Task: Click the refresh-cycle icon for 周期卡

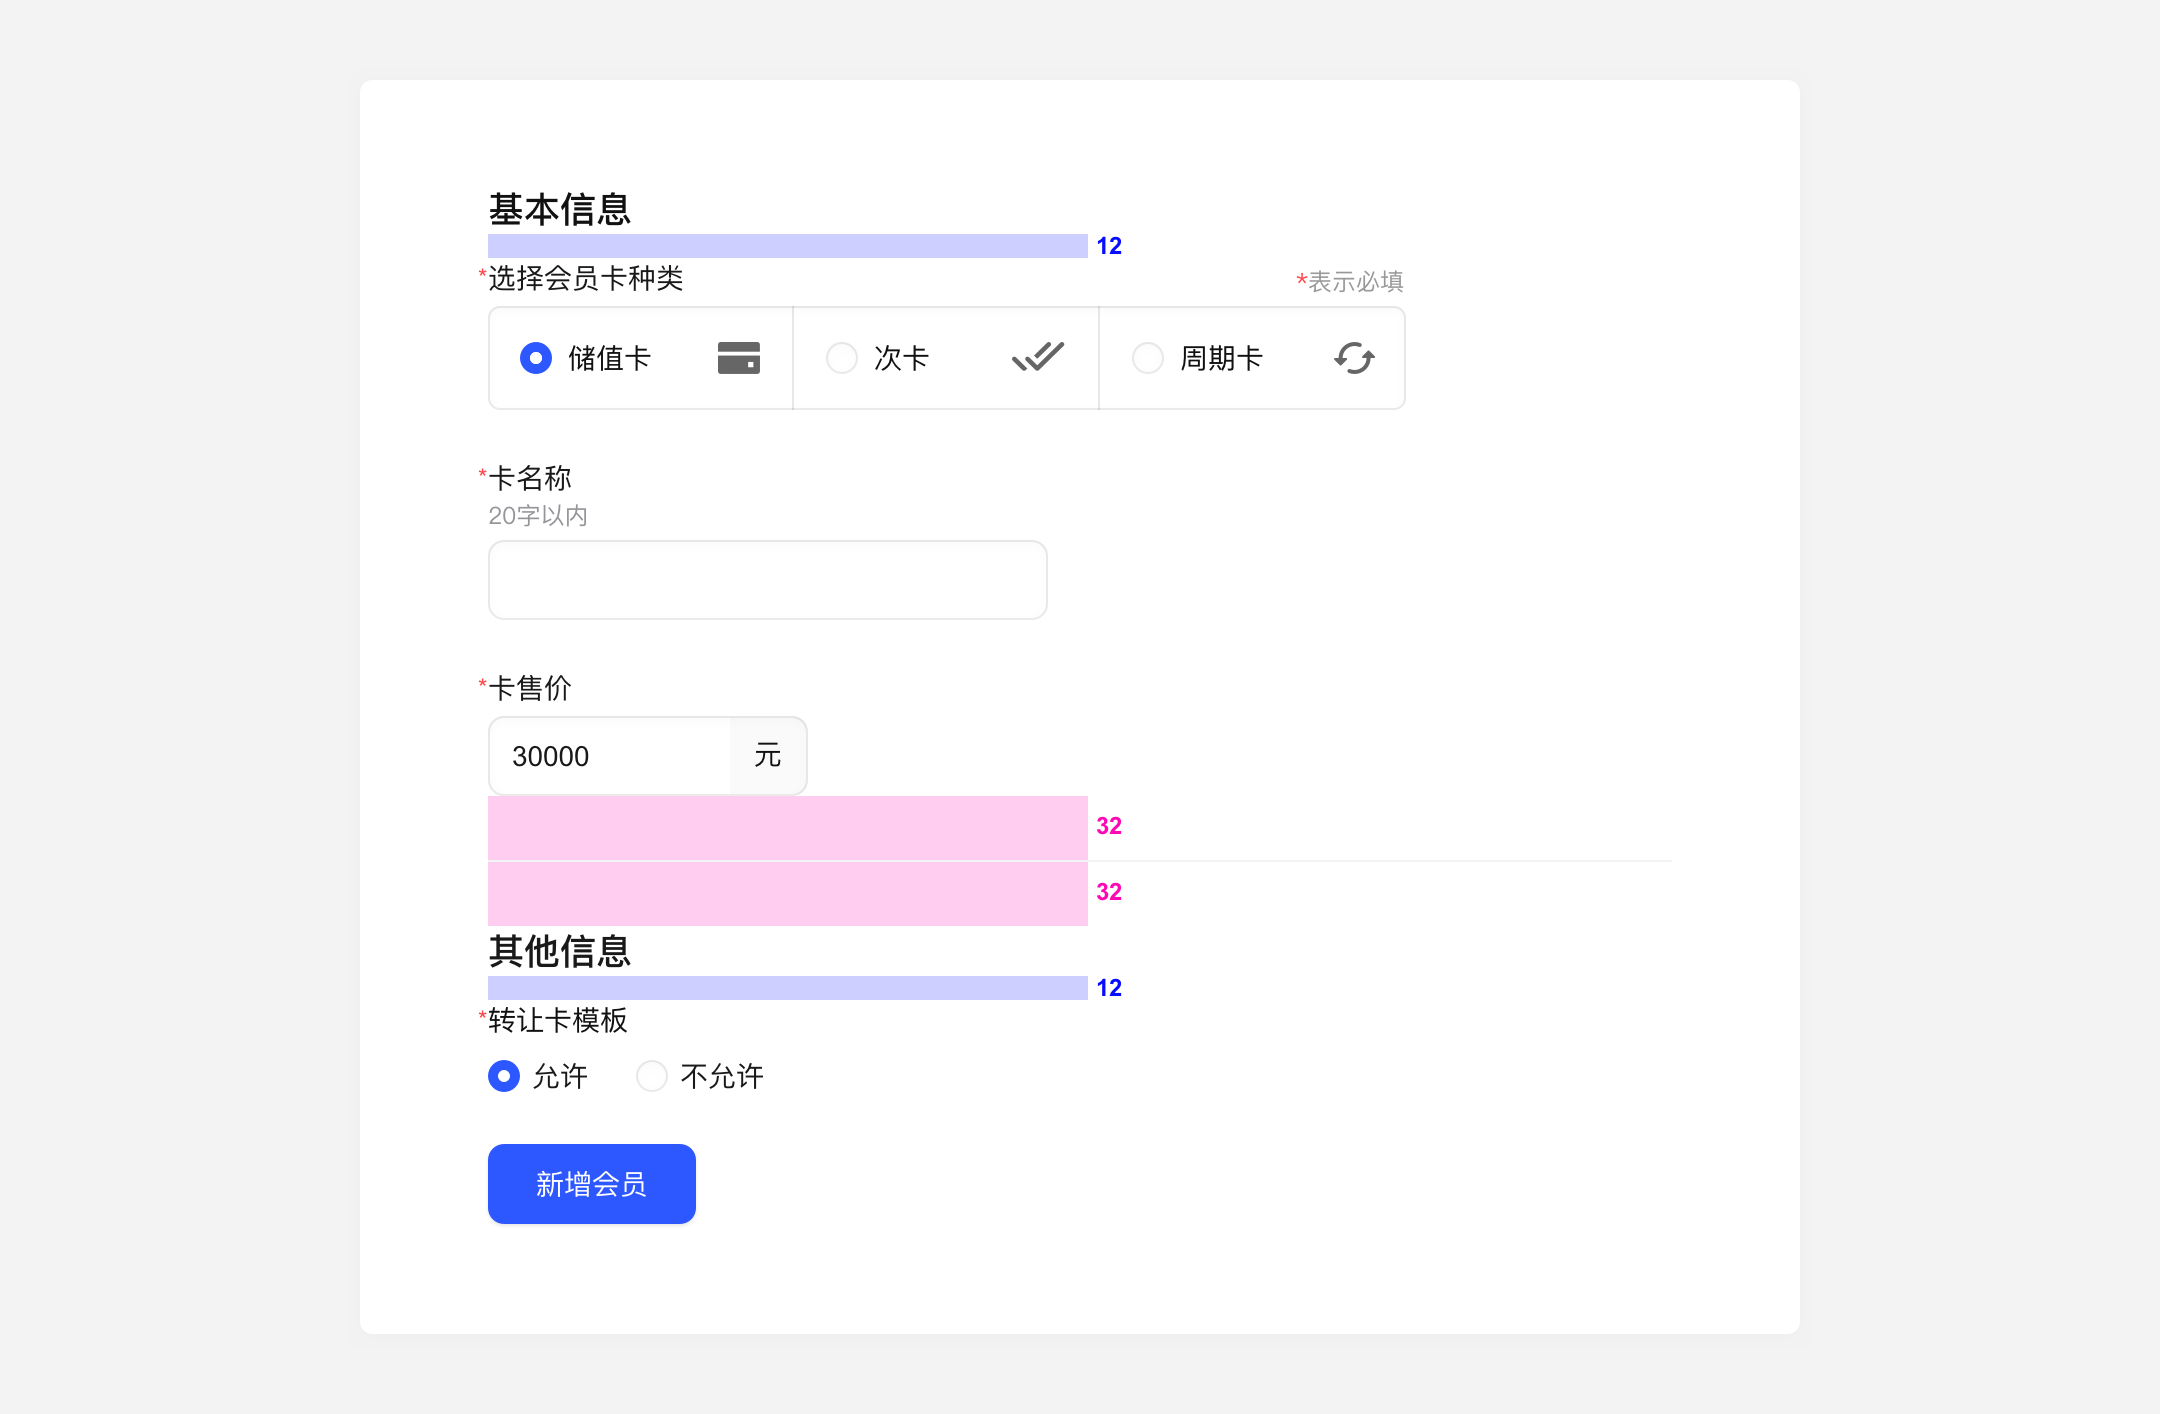Action: coord(1354,358)
